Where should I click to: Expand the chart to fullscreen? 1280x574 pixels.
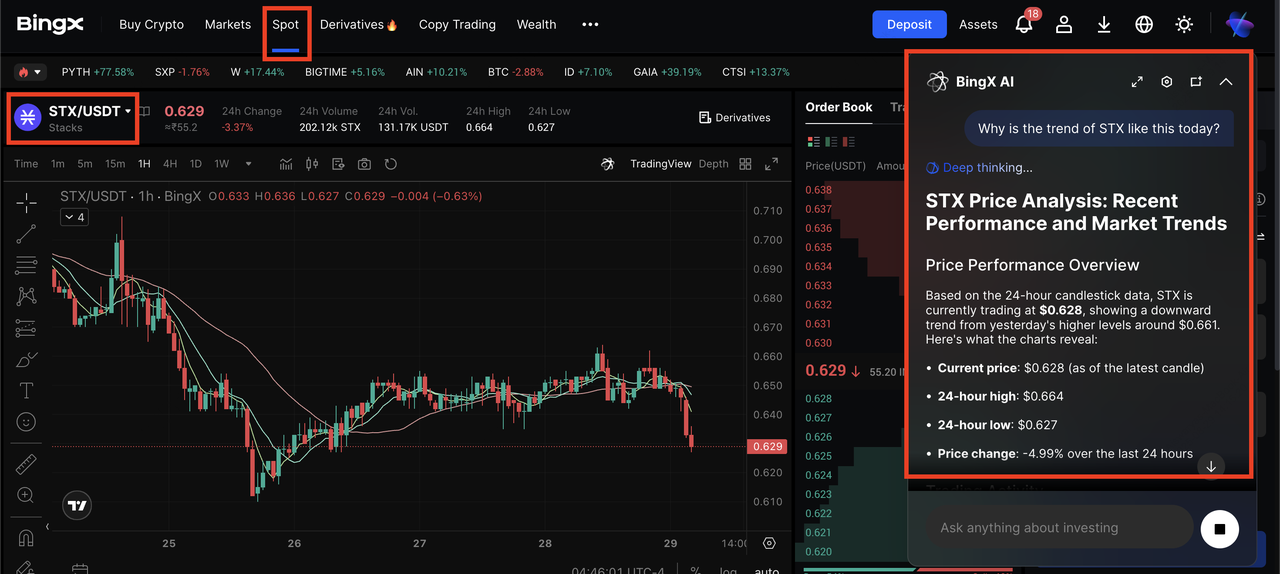click(771, 164)
